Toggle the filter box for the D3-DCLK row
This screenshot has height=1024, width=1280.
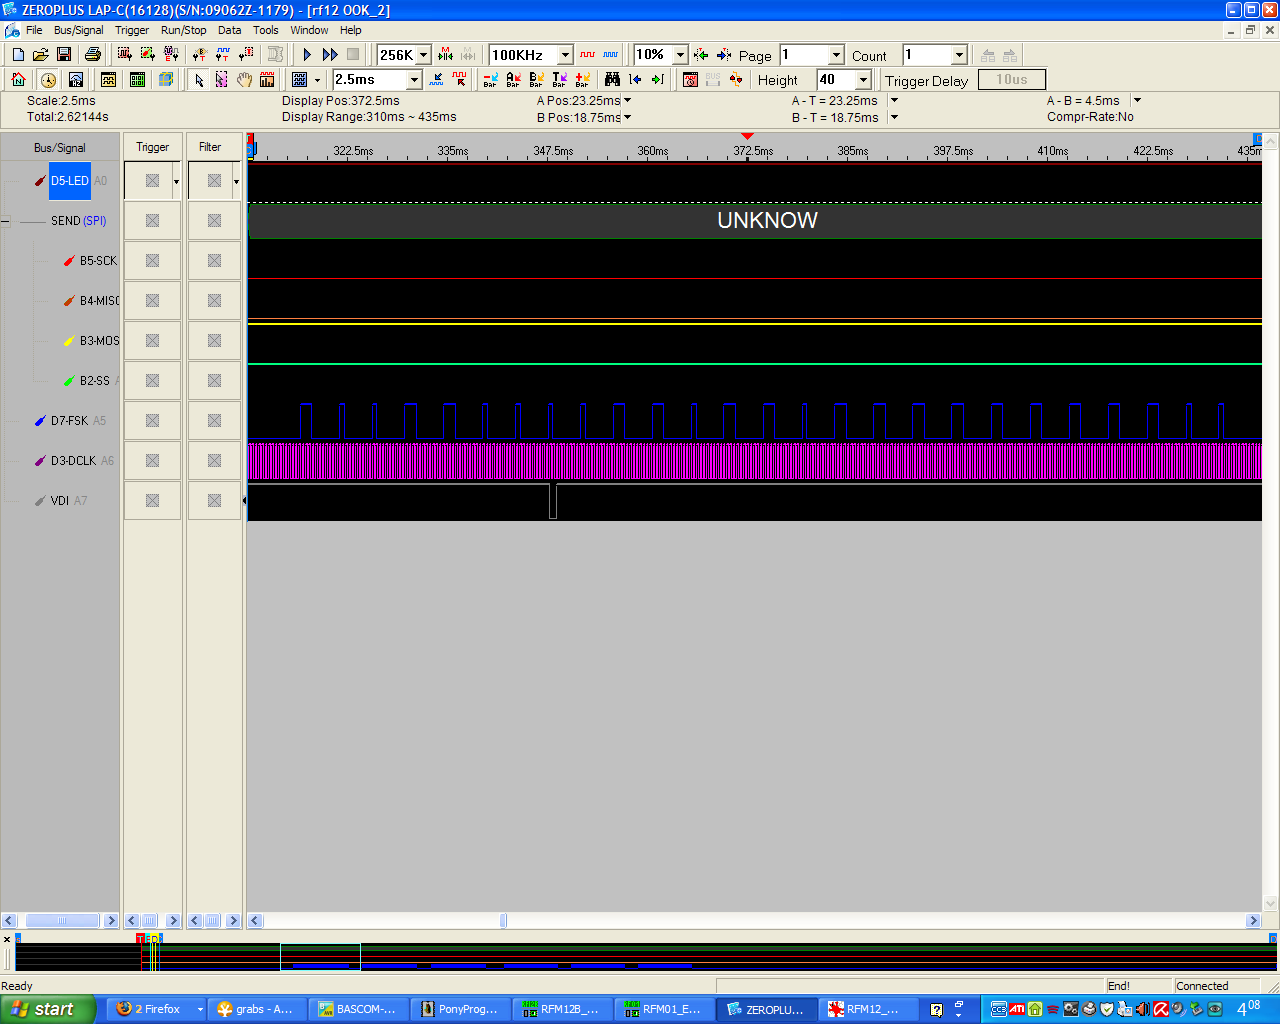(214, 461)
